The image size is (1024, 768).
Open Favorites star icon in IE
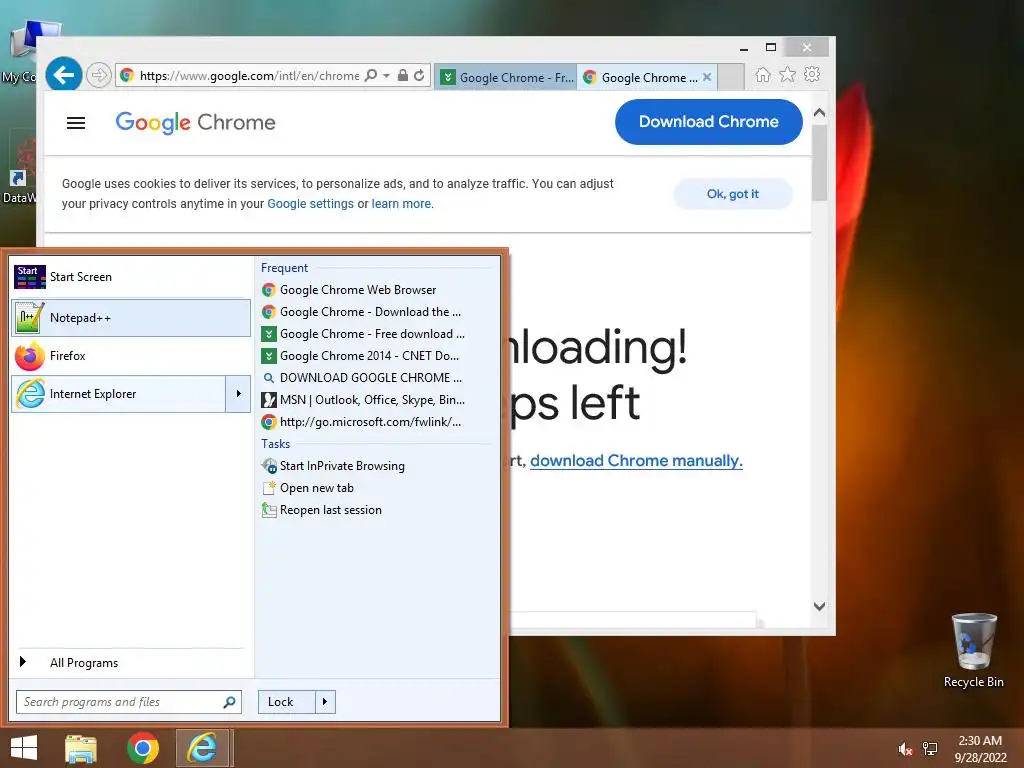click(788, 74)
